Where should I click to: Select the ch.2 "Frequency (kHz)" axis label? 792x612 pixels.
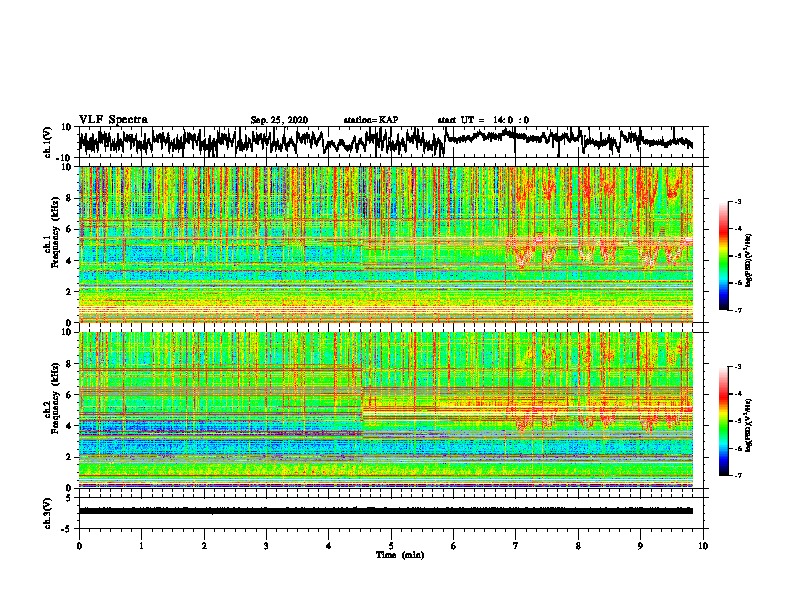55,398
